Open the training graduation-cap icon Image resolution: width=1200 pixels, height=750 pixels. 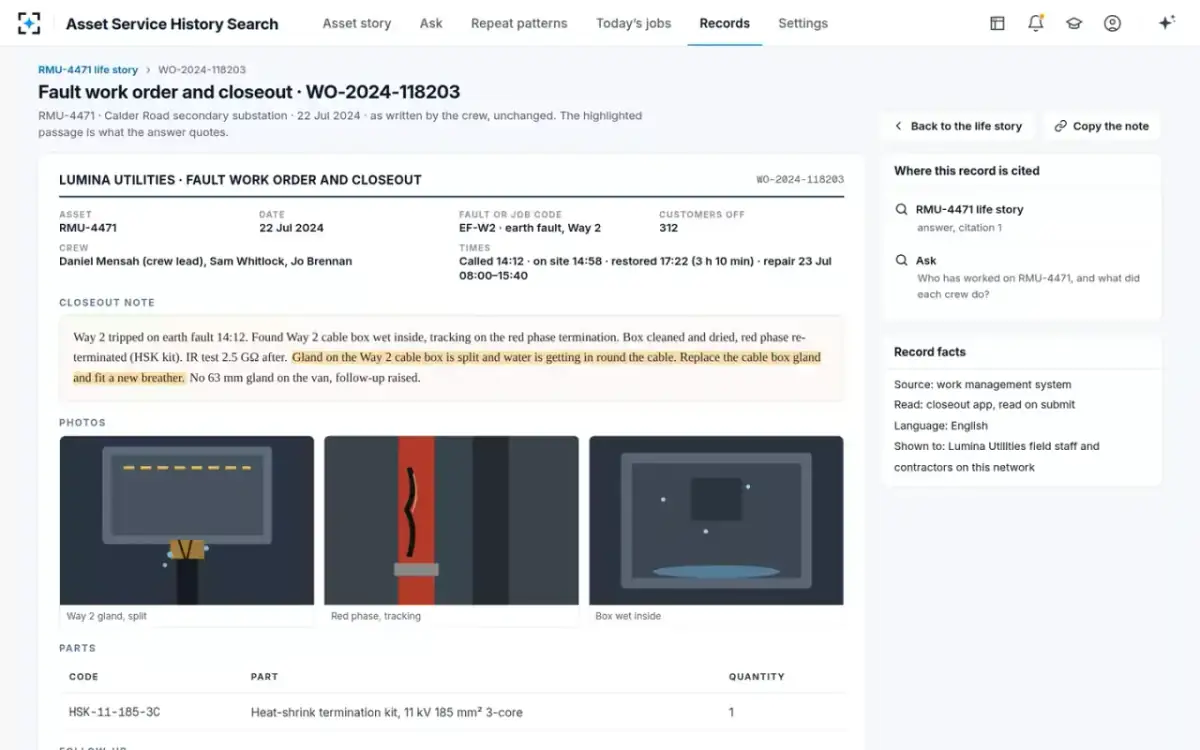(x=1074, y=23)
